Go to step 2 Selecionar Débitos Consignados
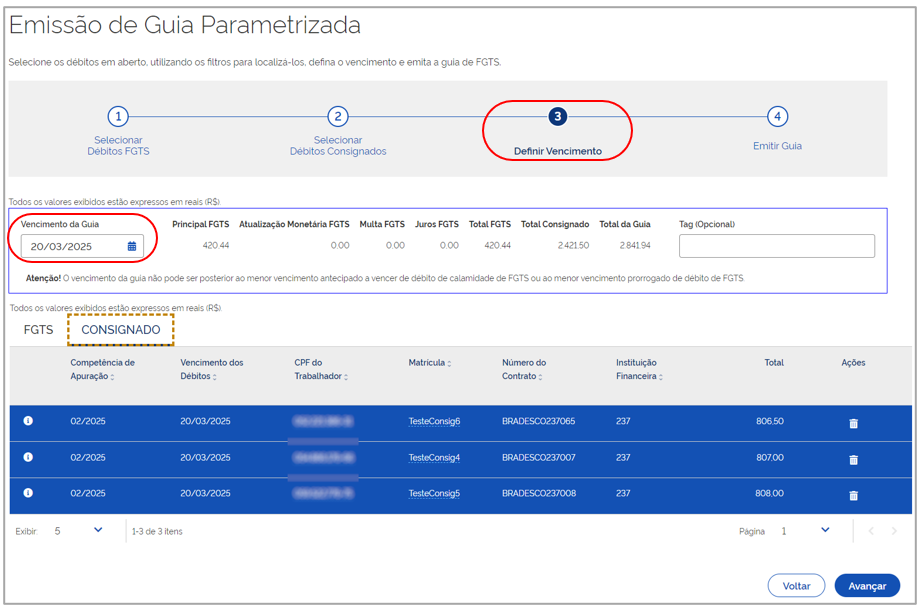Viewport: 919px width, 607px height. click(x=338, y=117)
